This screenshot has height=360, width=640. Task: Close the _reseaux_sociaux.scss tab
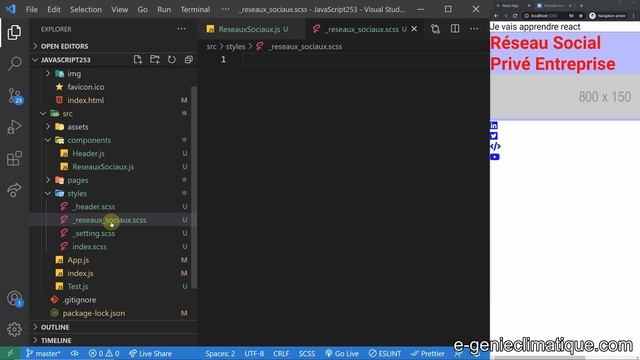pyautogui.click(x=414, y=29)
